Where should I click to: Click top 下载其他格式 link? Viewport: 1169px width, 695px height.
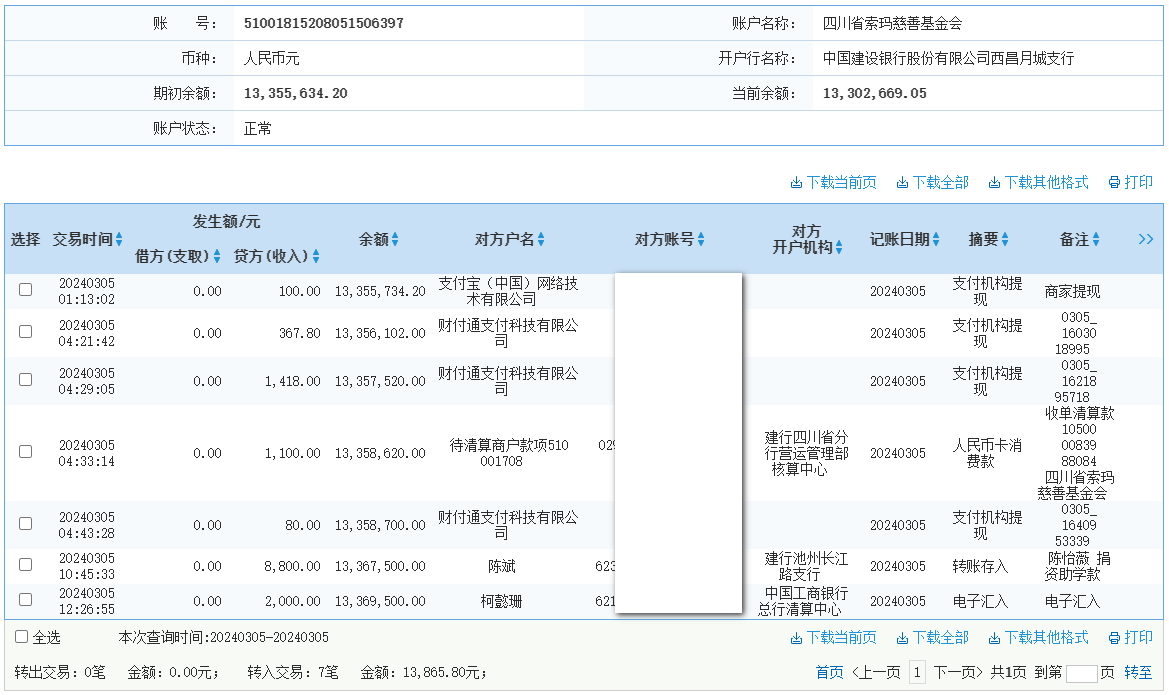1047,183
